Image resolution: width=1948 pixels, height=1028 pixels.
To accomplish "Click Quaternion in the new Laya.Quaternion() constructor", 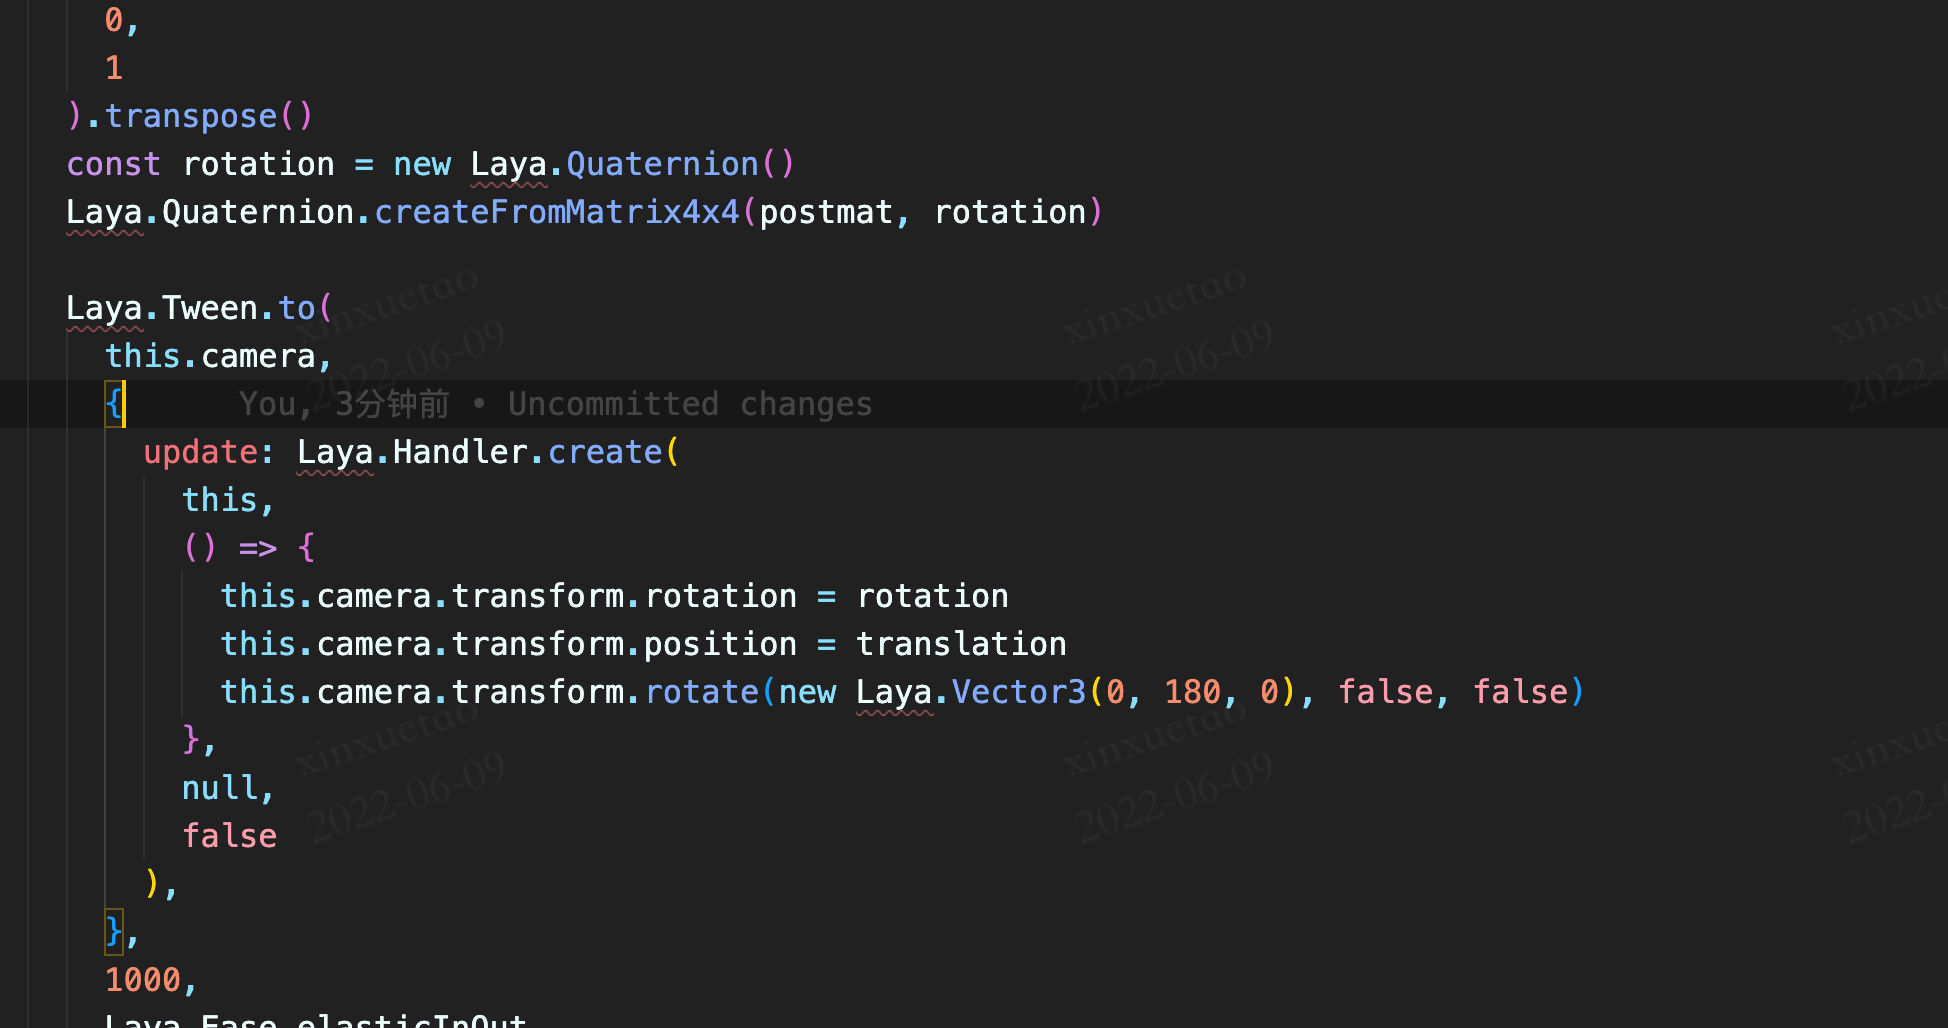I will click(662, 164).
